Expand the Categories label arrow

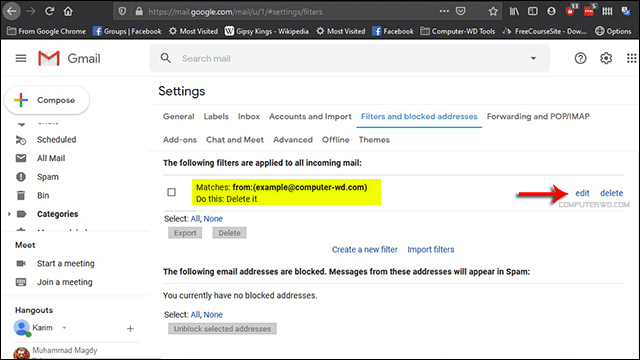tap(9, 214)
